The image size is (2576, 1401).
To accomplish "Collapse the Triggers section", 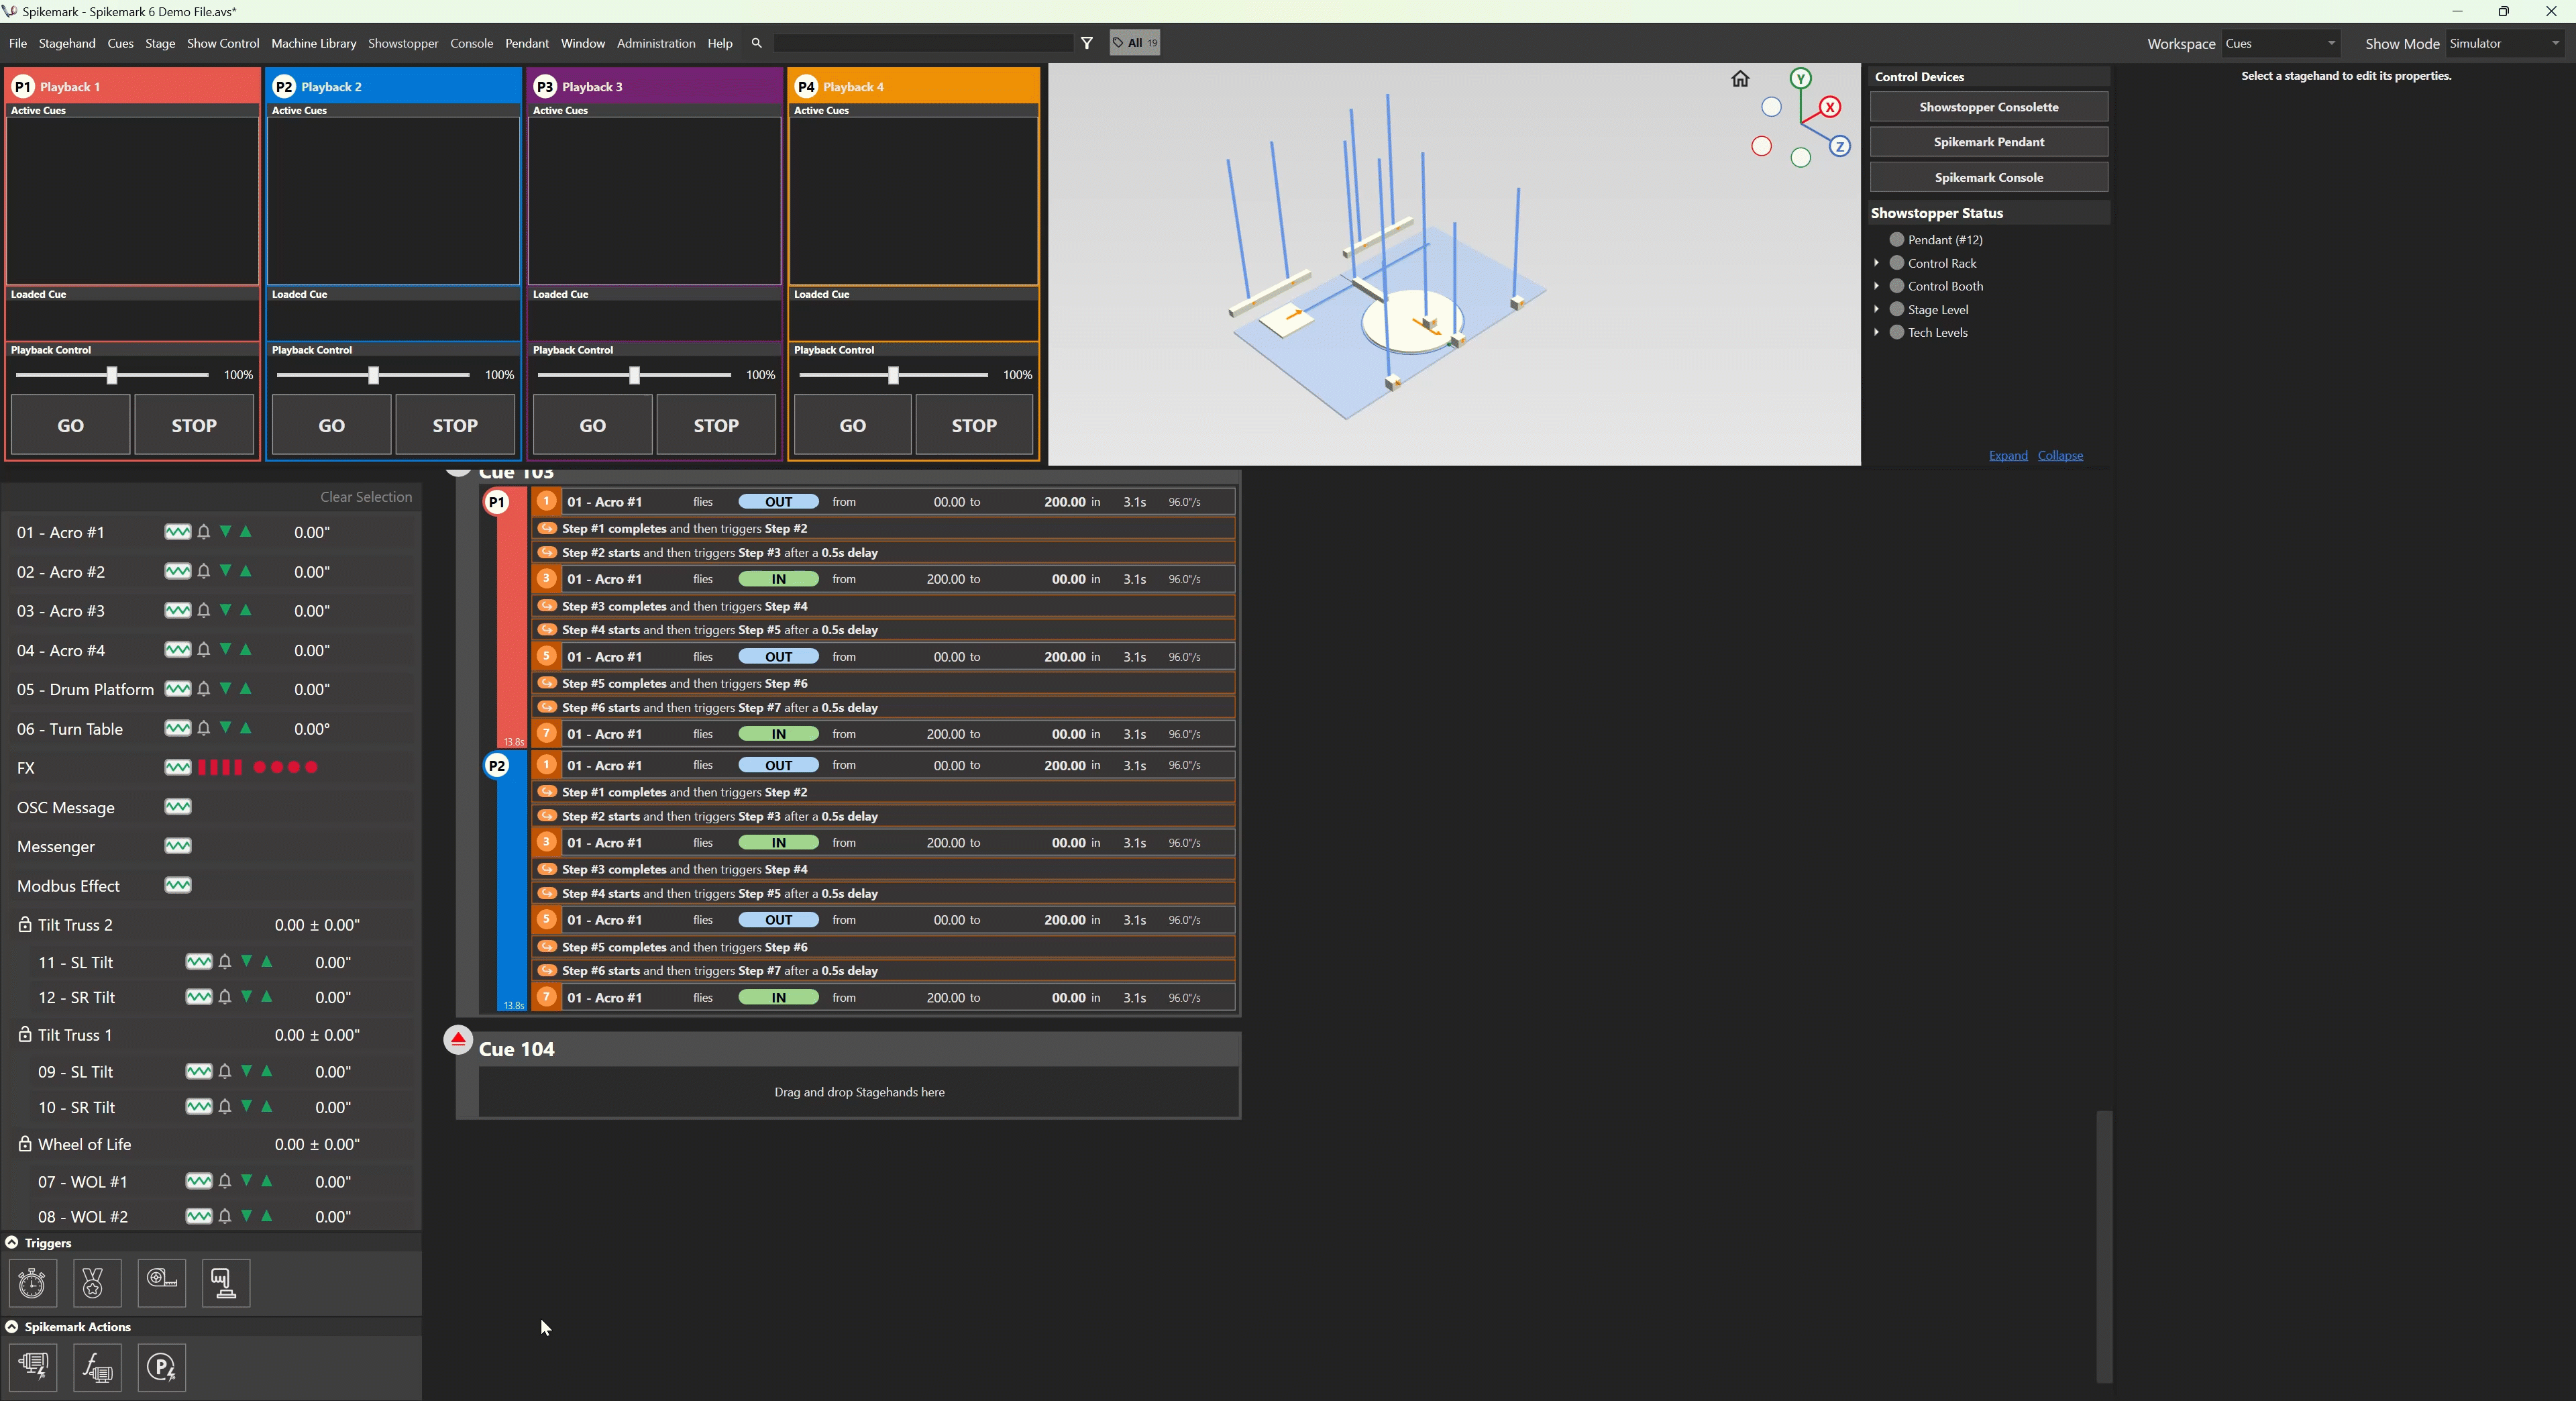I will (12, 1242).
